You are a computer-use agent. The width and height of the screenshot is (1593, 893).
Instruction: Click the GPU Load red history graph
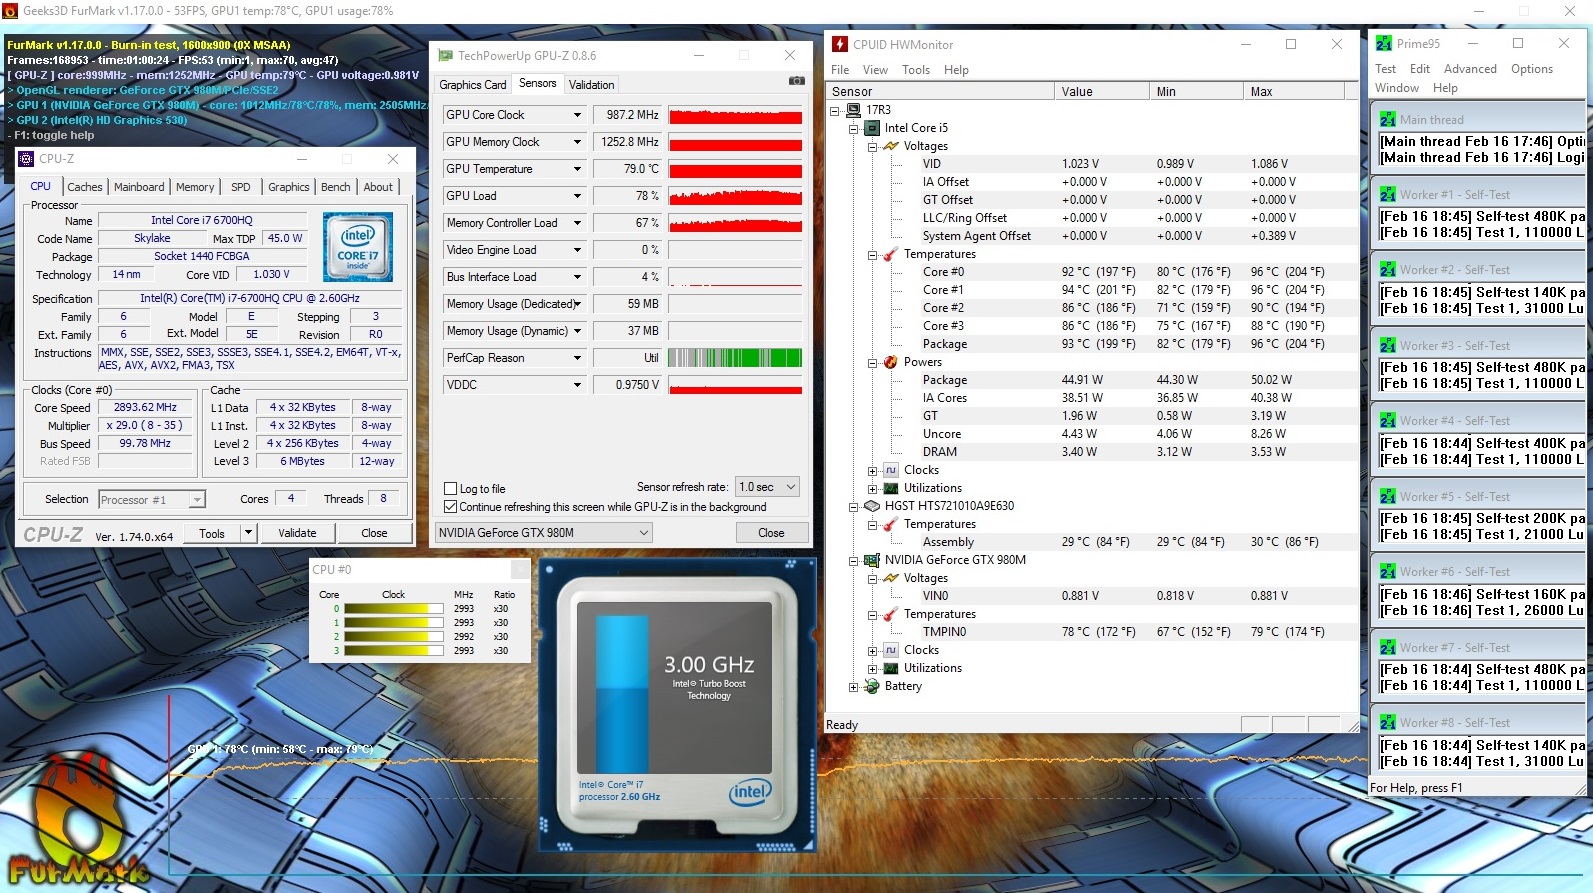pos(735,196)
